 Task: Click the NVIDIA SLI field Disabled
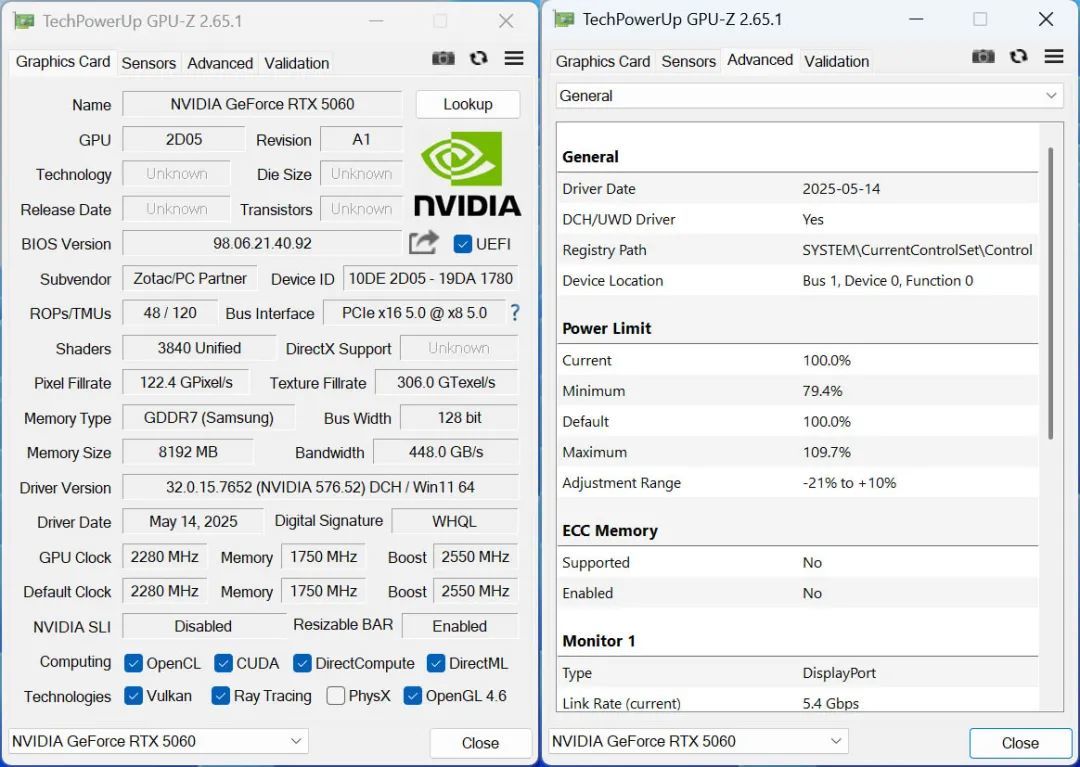click(203, 626)
